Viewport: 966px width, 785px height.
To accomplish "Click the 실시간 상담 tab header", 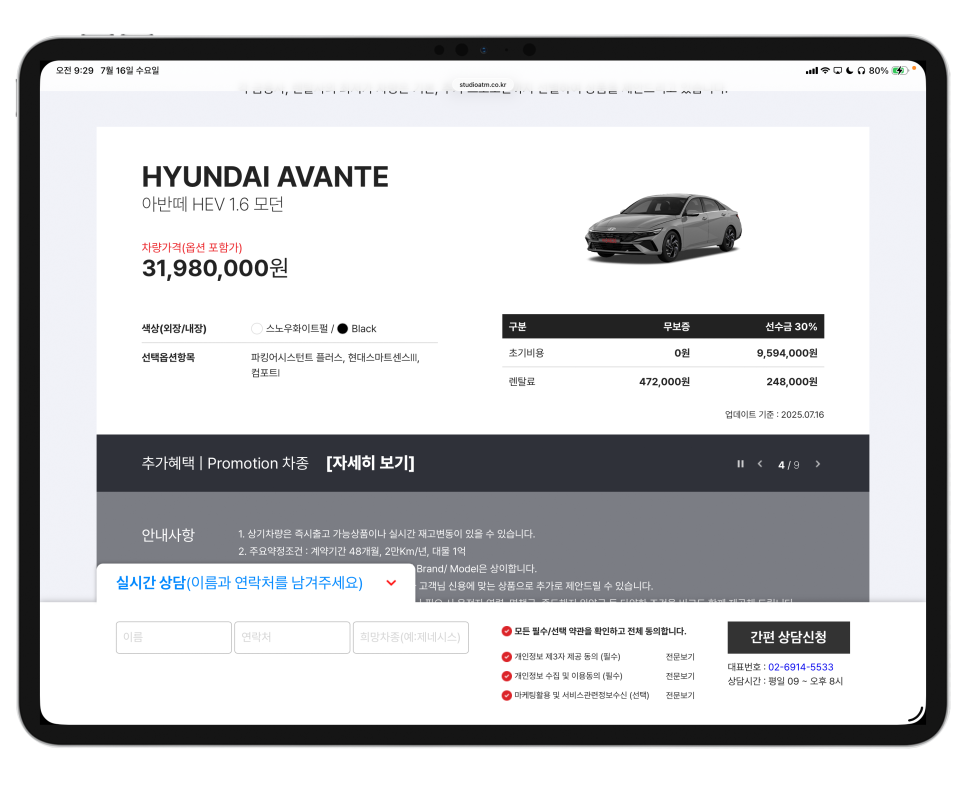I will [256, 583].
